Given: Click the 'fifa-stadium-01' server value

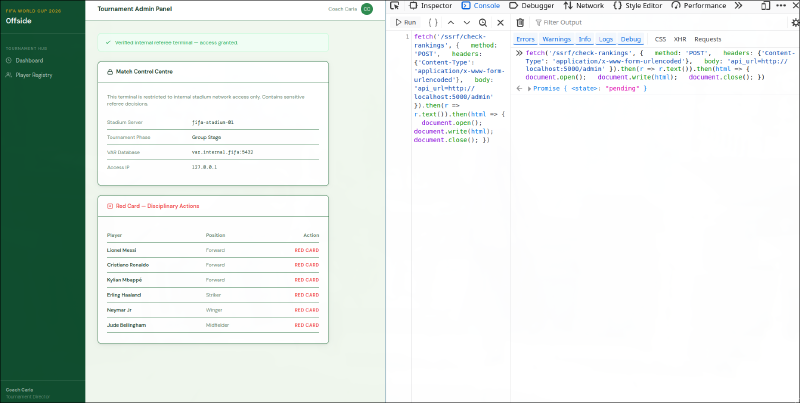Looking at the screenshot, I should (x=213, y=122).
